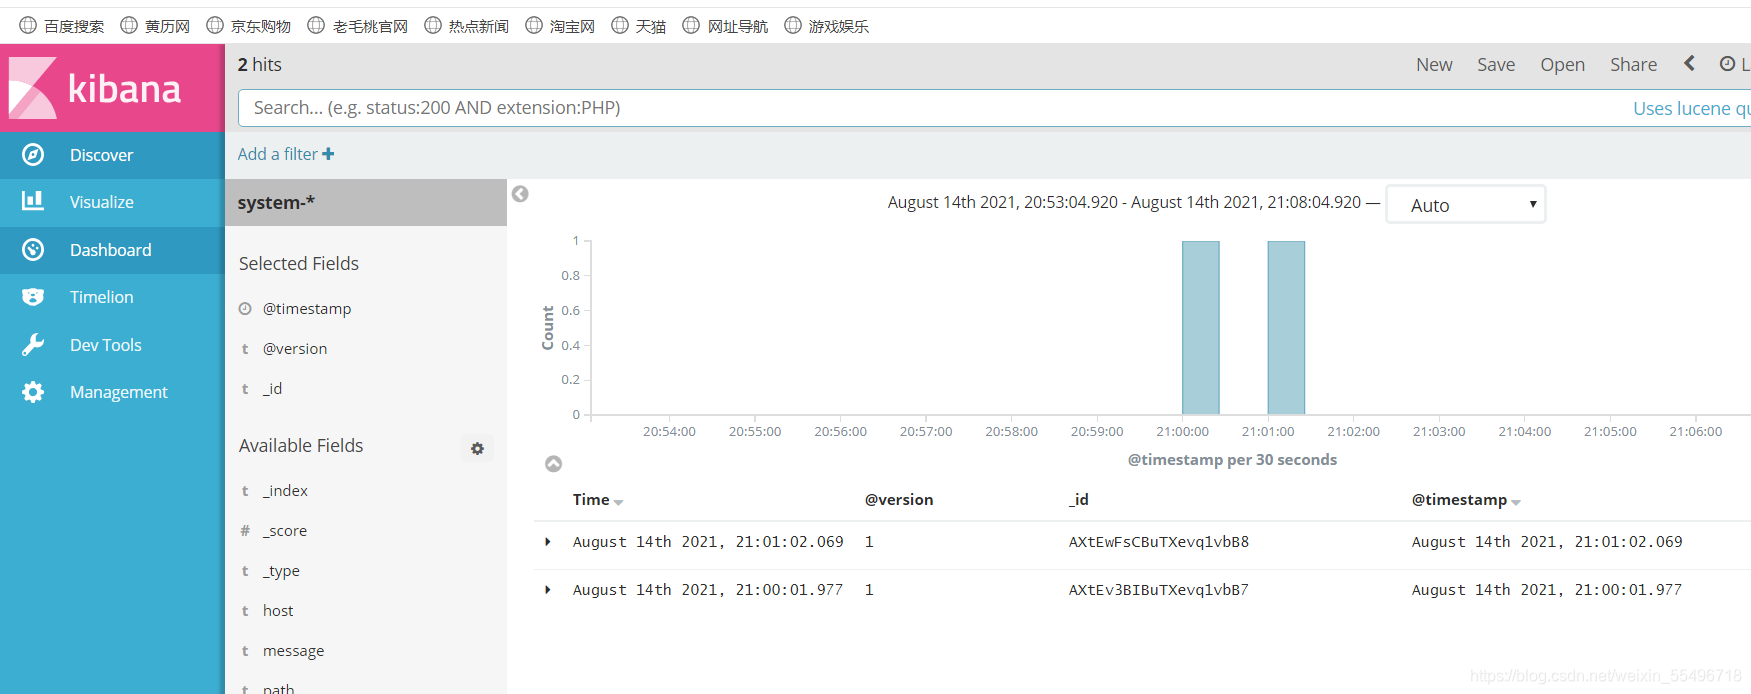Screen dimensions: 1751x694
Task: Click the histogram bar at 21:00:00
Action: point(1200,328)
